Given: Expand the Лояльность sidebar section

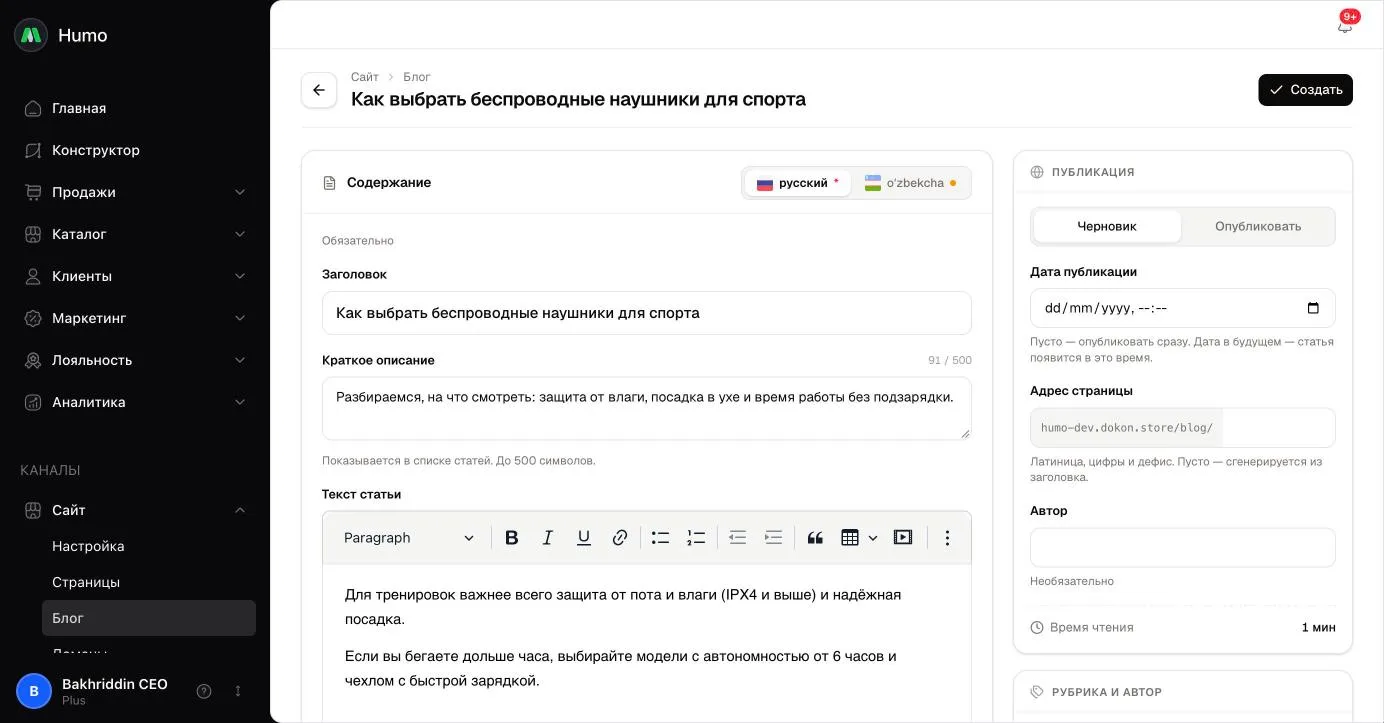Looking at the screenshot, I should 135,360.
